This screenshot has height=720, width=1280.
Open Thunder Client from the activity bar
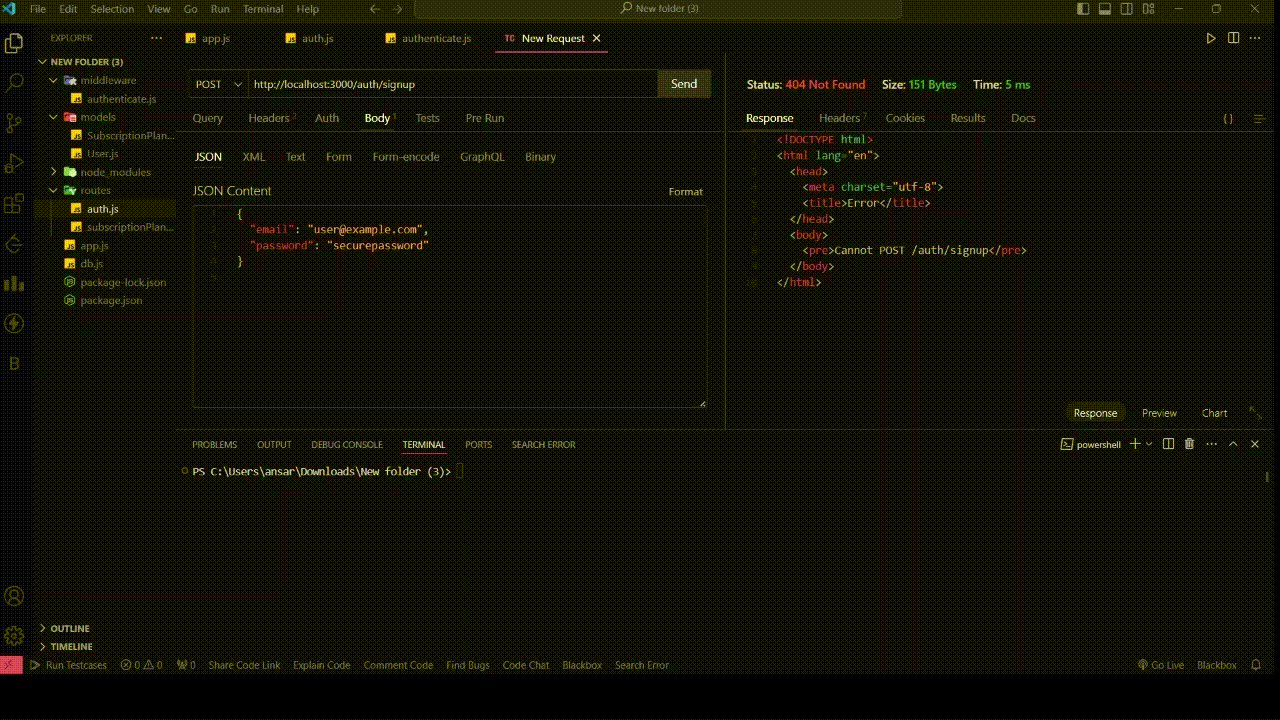coord(14,323)
